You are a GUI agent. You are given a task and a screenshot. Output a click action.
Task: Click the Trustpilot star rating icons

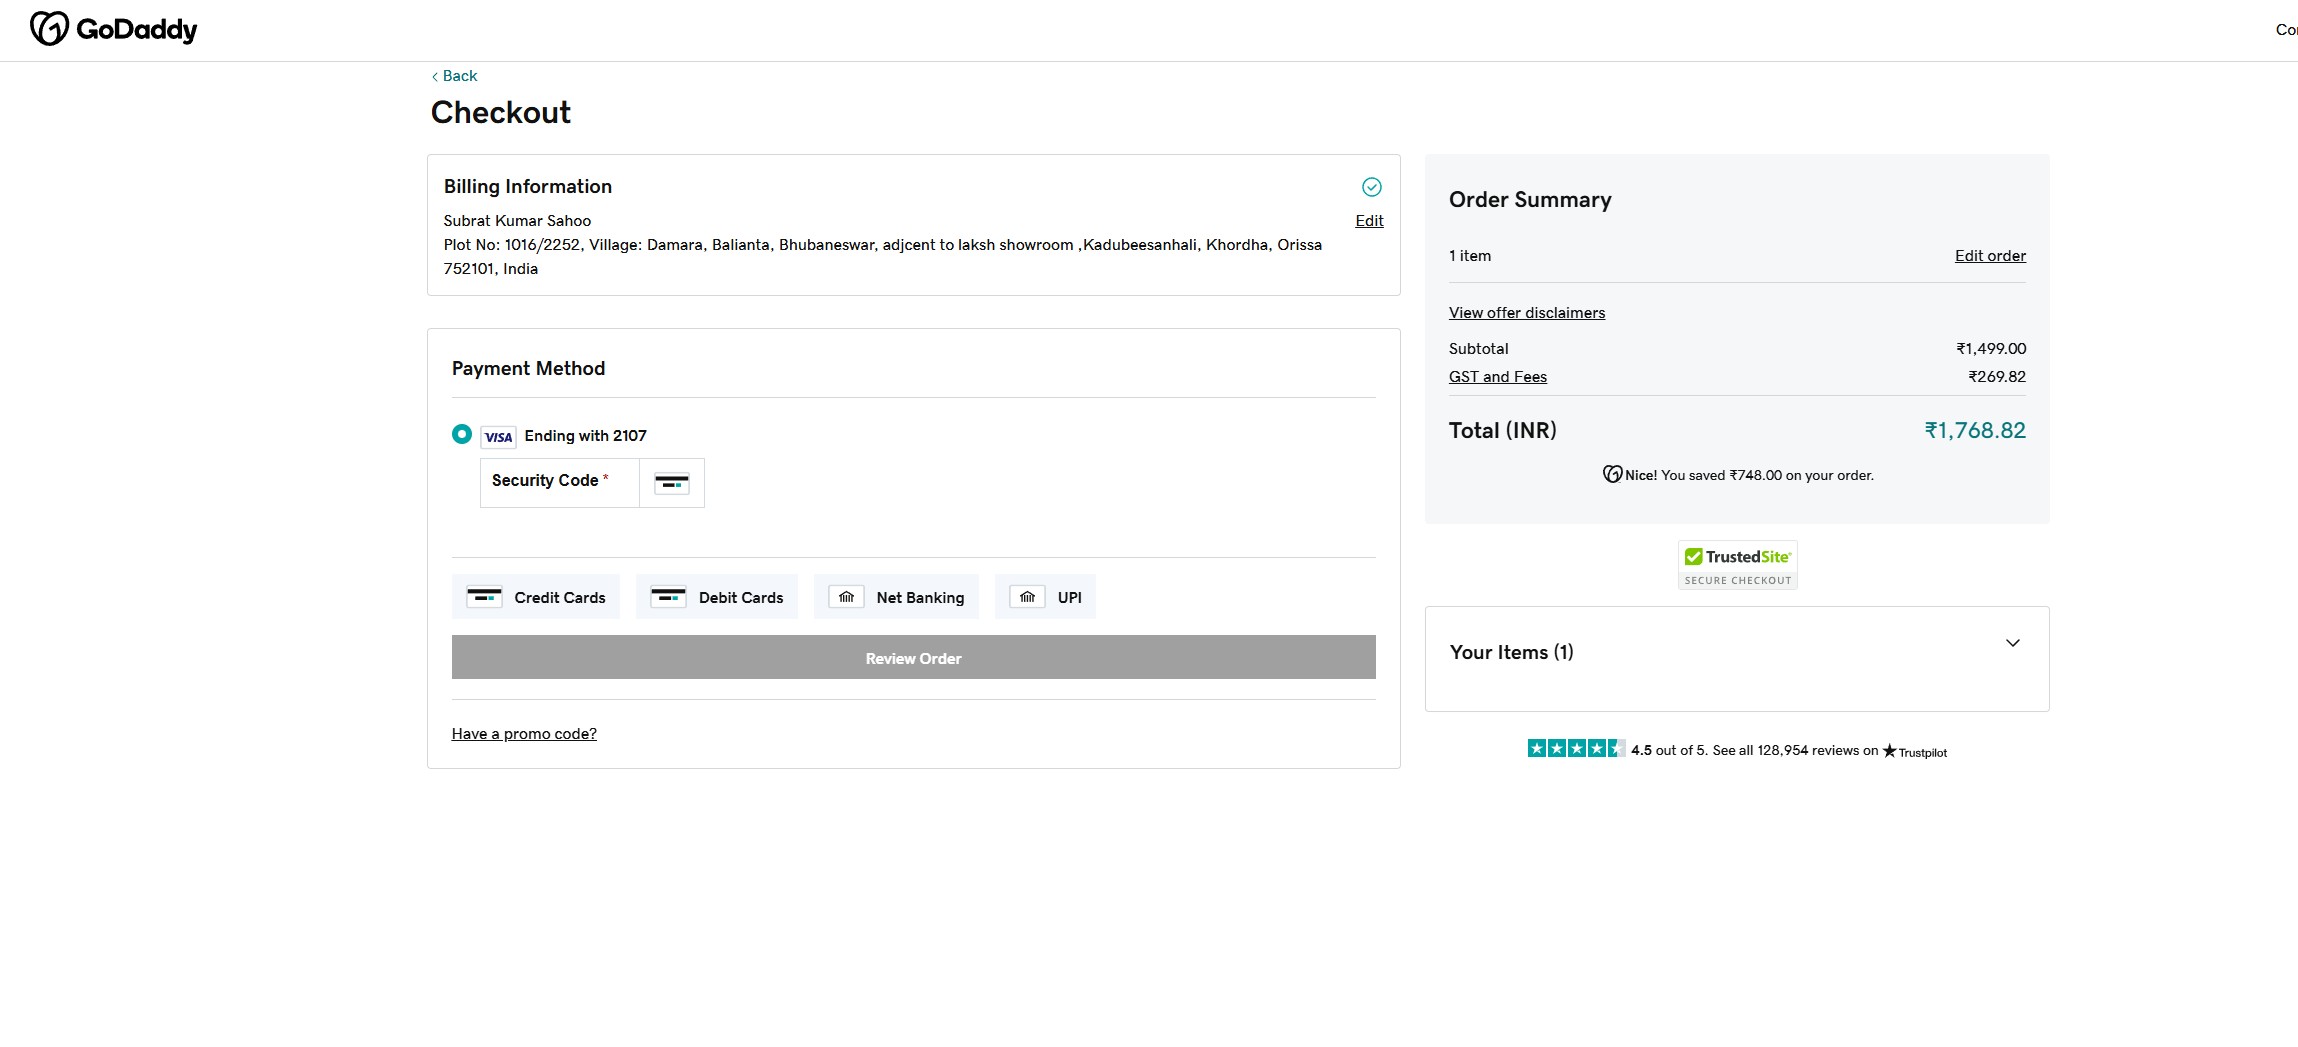click(1575, 749)
